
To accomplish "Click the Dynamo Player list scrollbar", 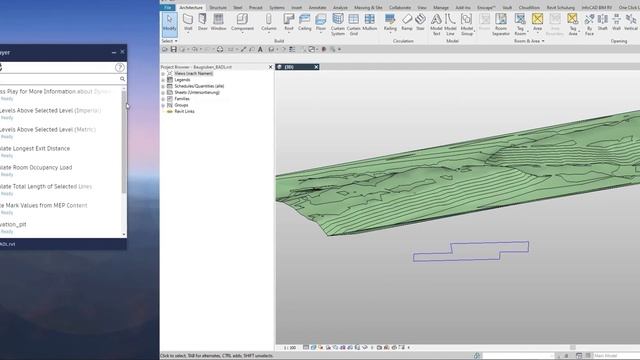I will pyautogui.click(x=124, y=141).
